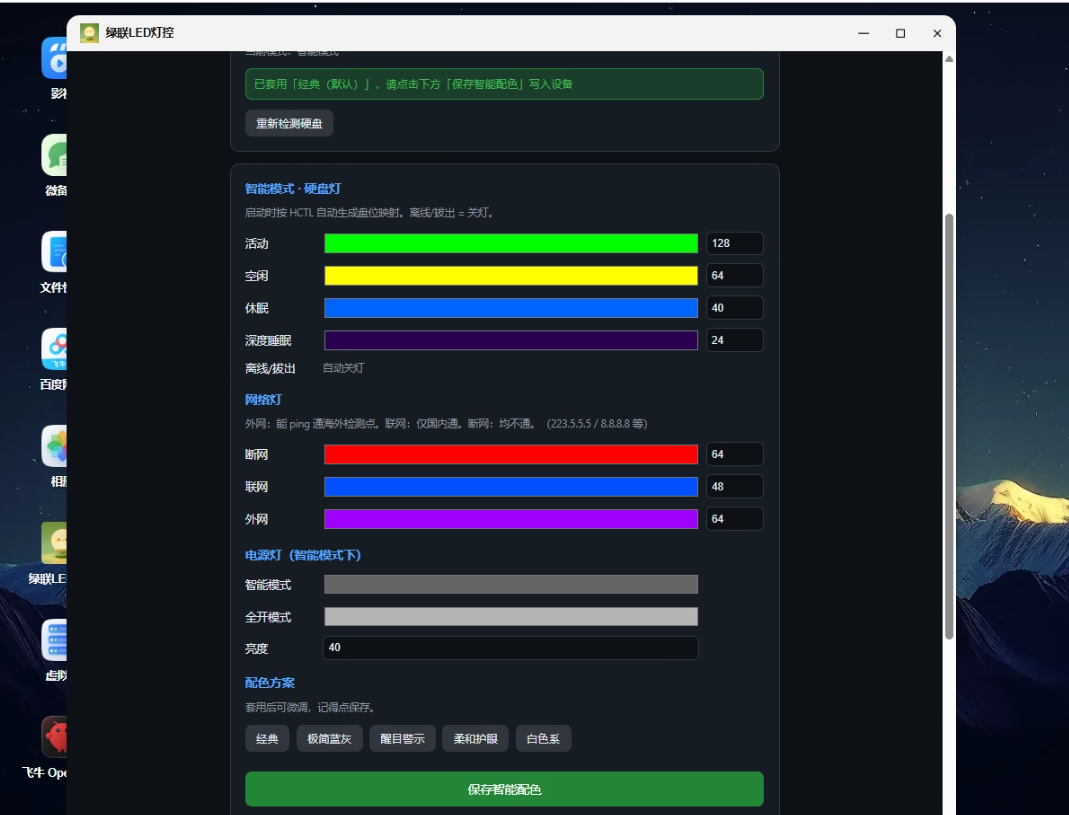Apply the 柔和护眼 color scheme
The image size is (1069, 815).
(x=476, y=739)
